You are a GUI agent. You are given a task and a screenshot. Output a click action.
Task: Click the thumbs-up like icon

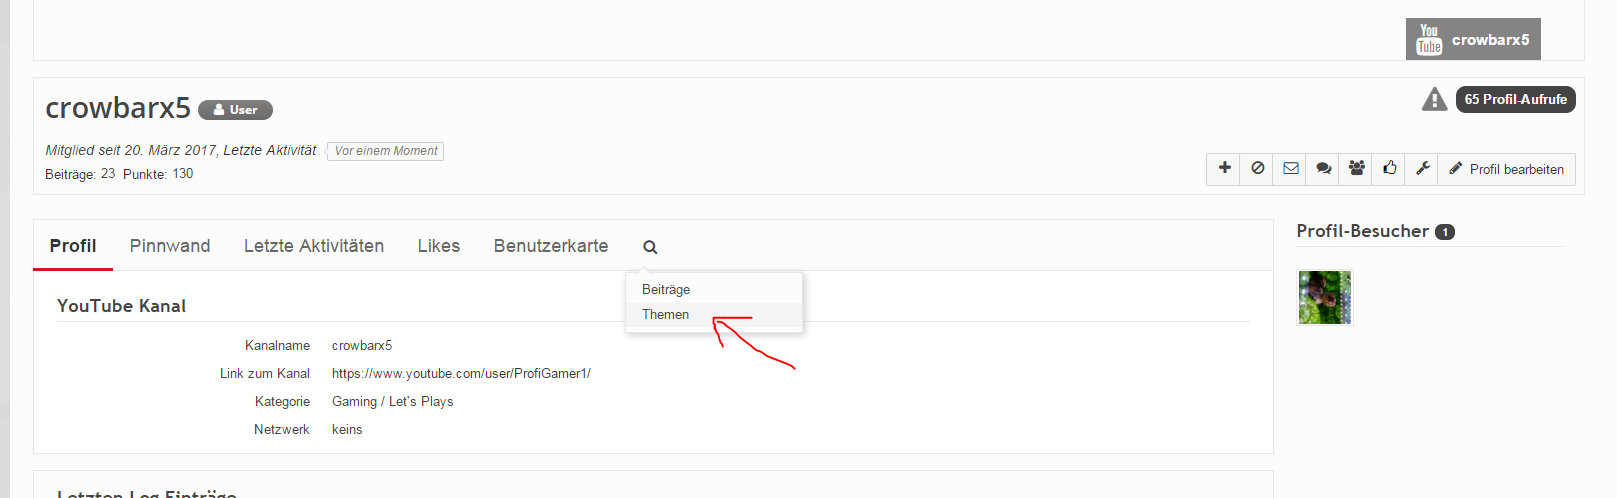click(x=1389, y=169)
